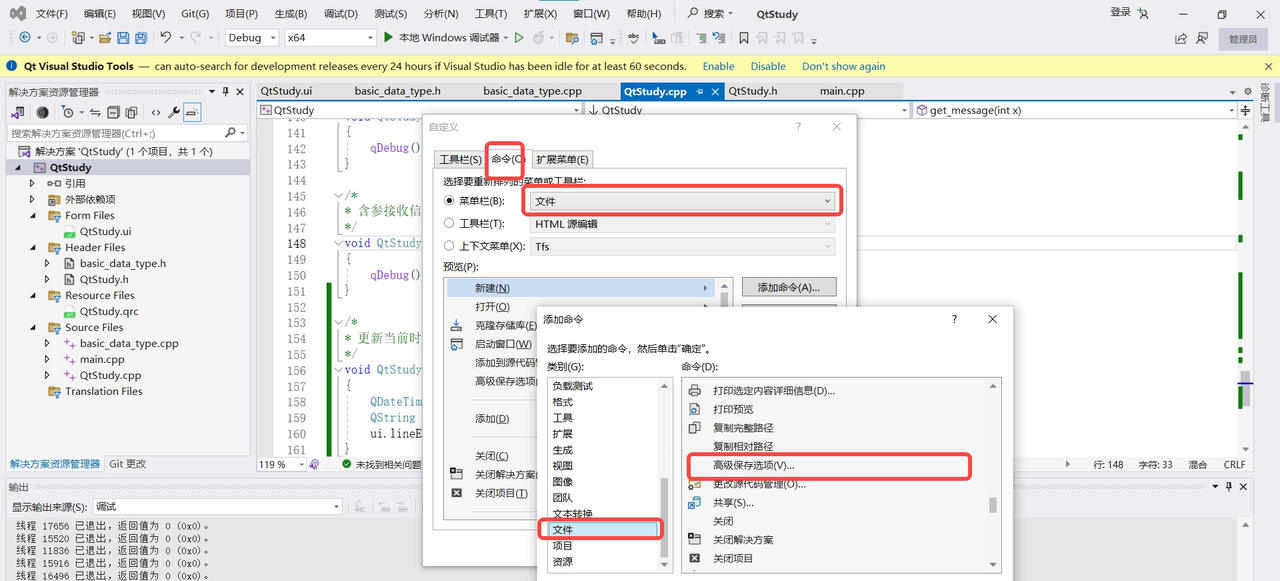Collapse all items in Solution Explorer
This screenshot has height=581, width=1280.
pos(114,112)
